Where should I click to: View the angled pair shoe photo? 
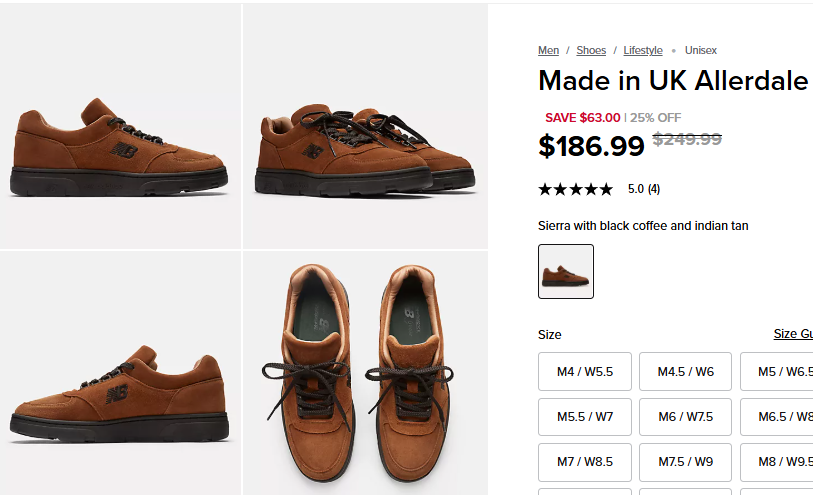tap(365, 127)
